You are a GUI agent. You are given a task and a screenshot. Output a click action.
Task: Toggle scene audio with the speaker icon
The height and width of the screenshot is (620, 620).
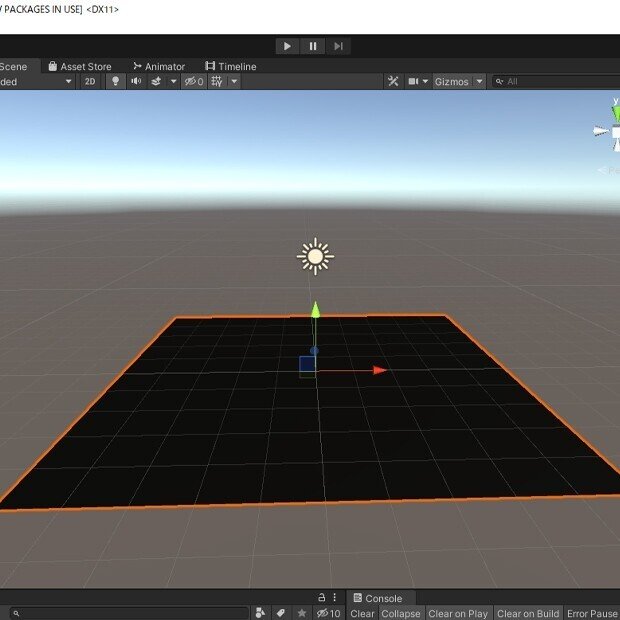(x=136, y=81)
